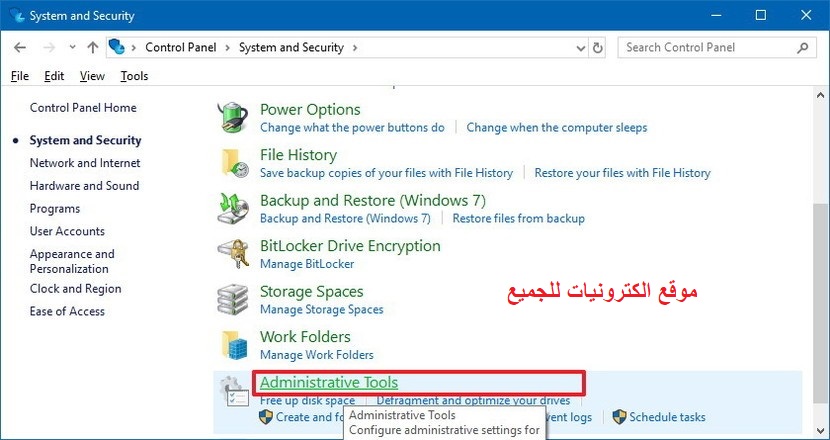Open the BitLocker Drive Encryption lock icon

pyautogui.click(x=233, y=254)
